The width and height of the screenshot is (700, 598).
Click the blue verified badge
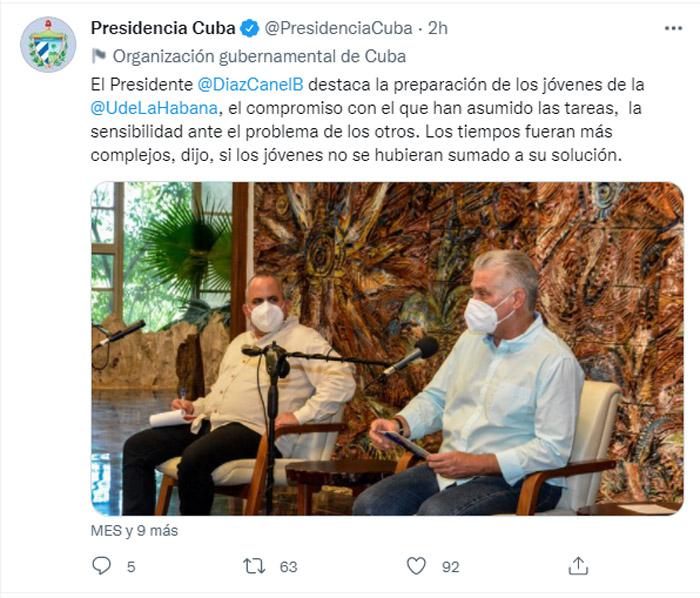coord(250,28)
